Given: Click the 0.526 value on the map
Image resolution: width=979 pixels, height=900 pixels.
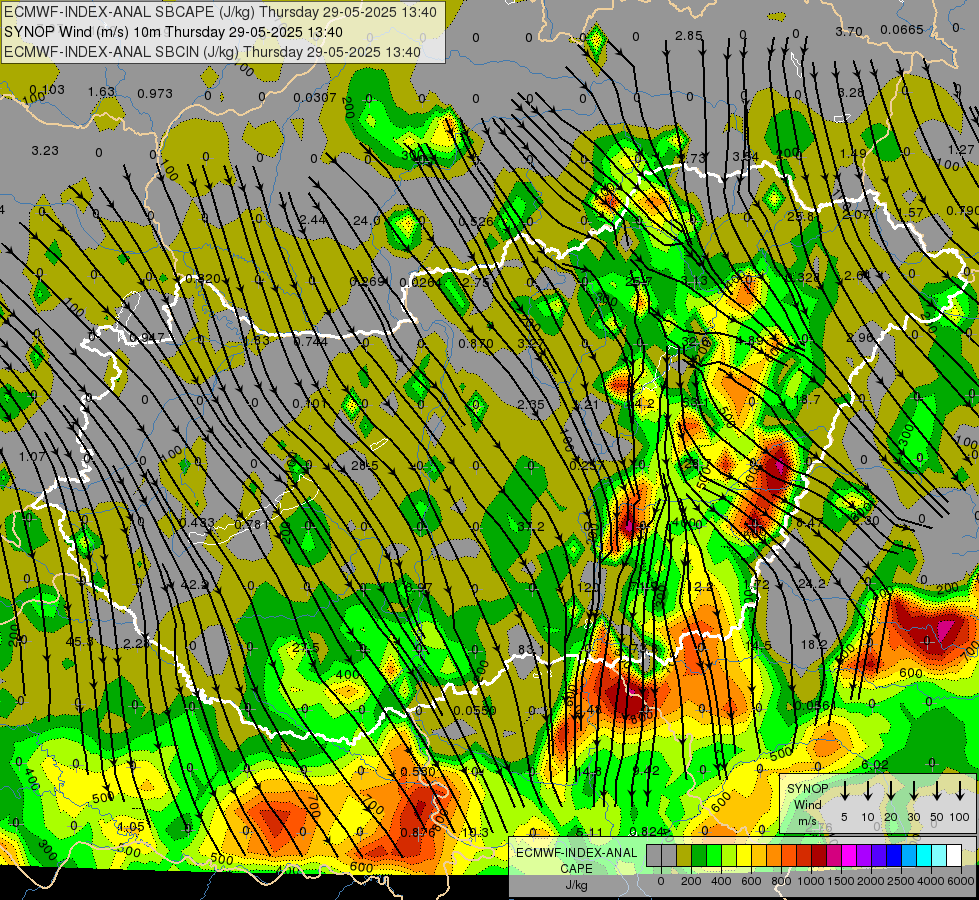Looking at the screenshot, I should click(476, 221).
